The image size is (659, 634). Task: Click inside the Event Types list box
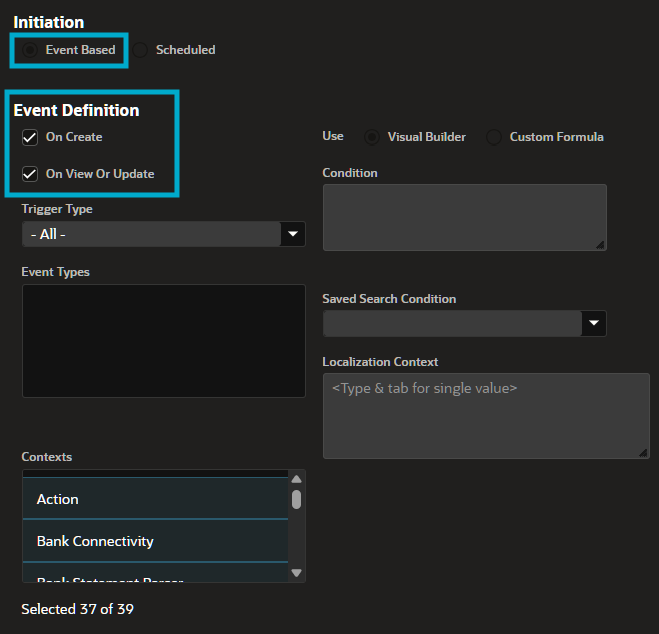pyautogui.click(x=164, y=341)
